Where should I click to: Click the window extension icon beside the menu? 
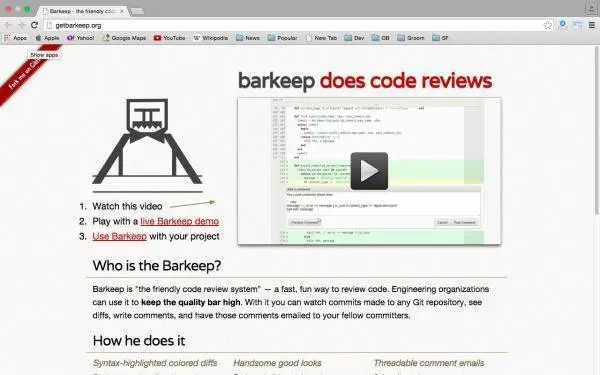click(577, 25)
